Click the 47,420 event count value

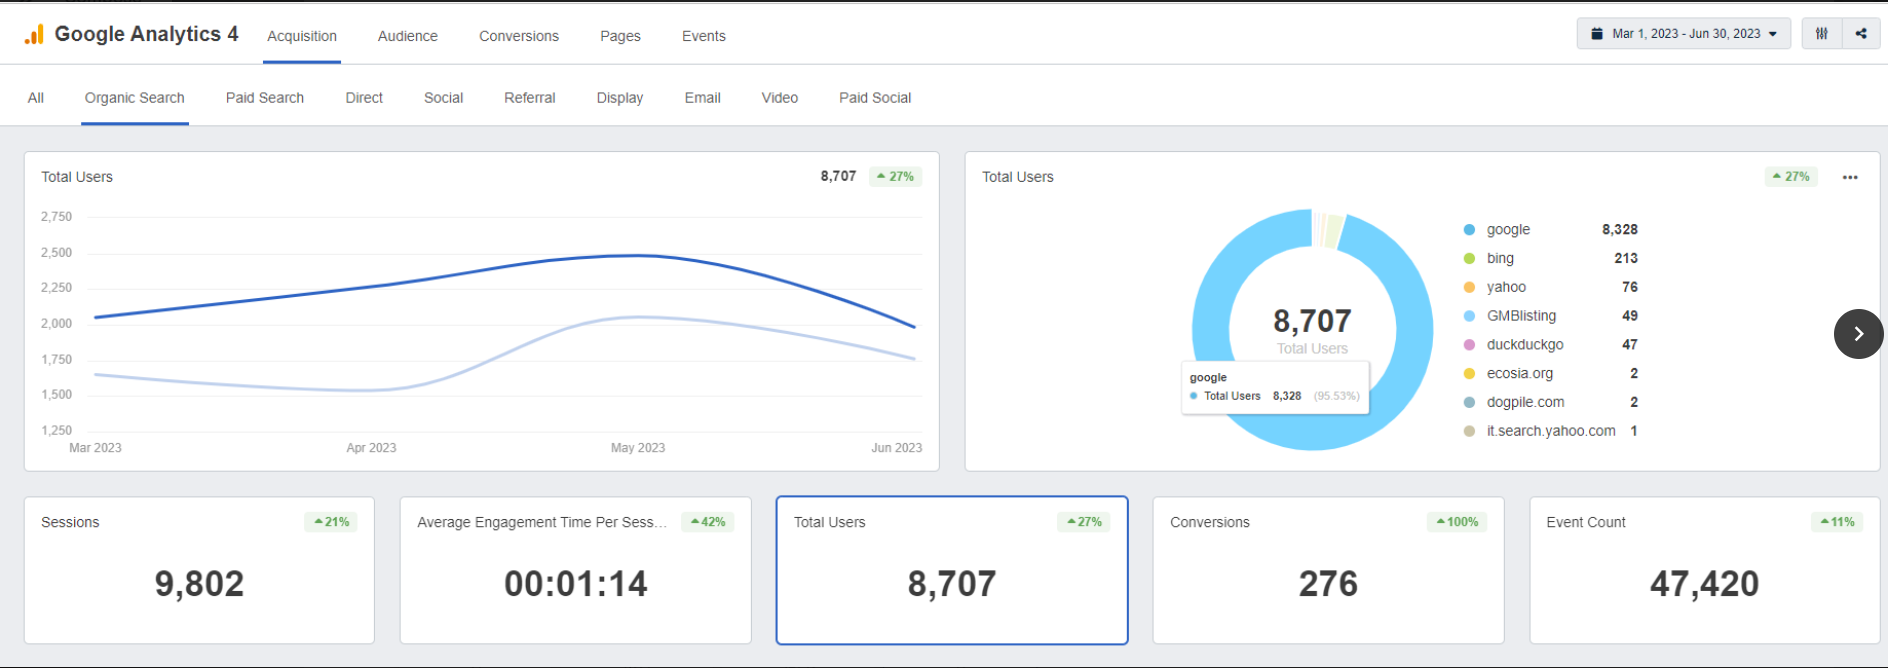click(x=1704, y=584)
